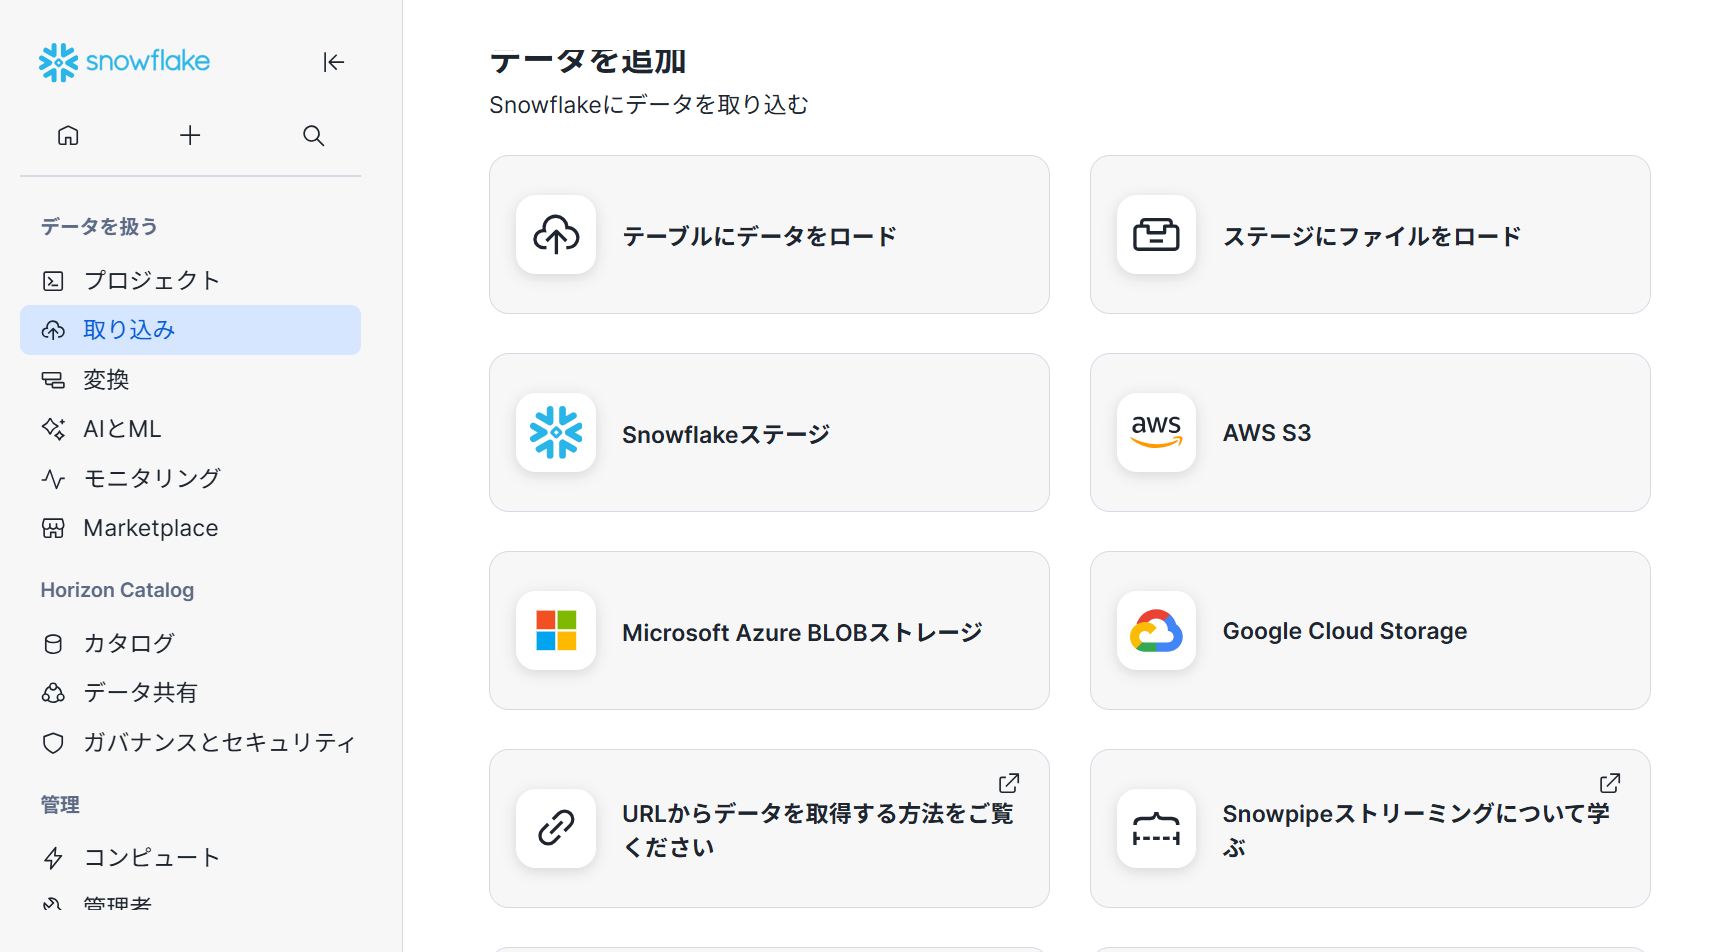This screenshot has height=952, width=1711.
Task: Choose ステージにファイルをロード card
Action: pyautogui.click(x=1370, y=235)
